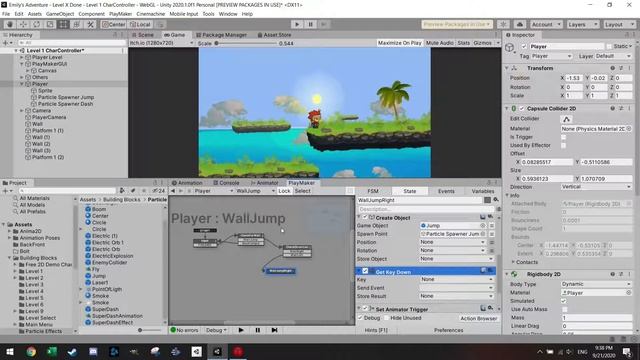Toggle Get Key Down action checkbox
The image size is (640, 360).
365,271
